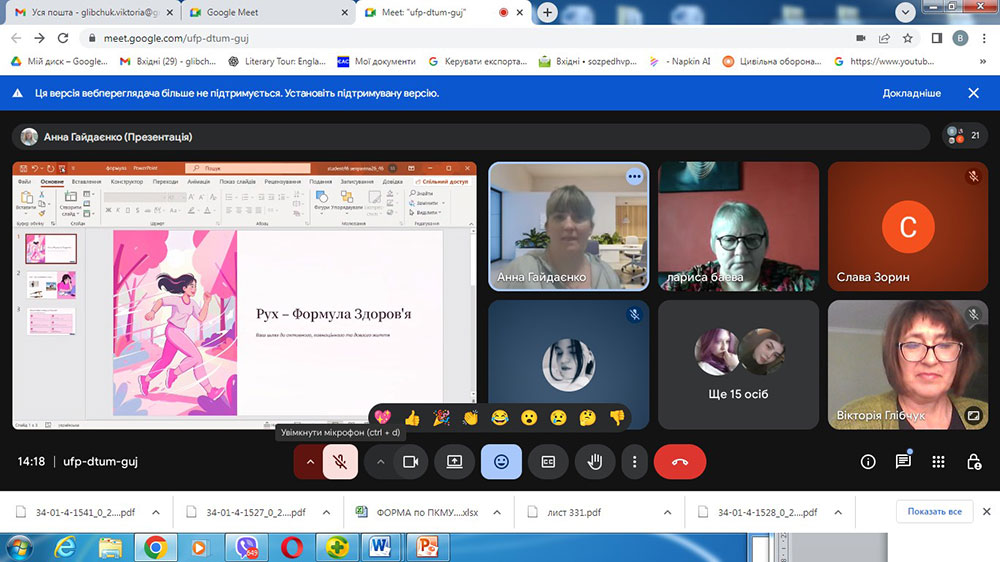Image resolution: width=1000 pixels, height=562 pixels.
Task: Open meeting details info icon
Action: 867,462
